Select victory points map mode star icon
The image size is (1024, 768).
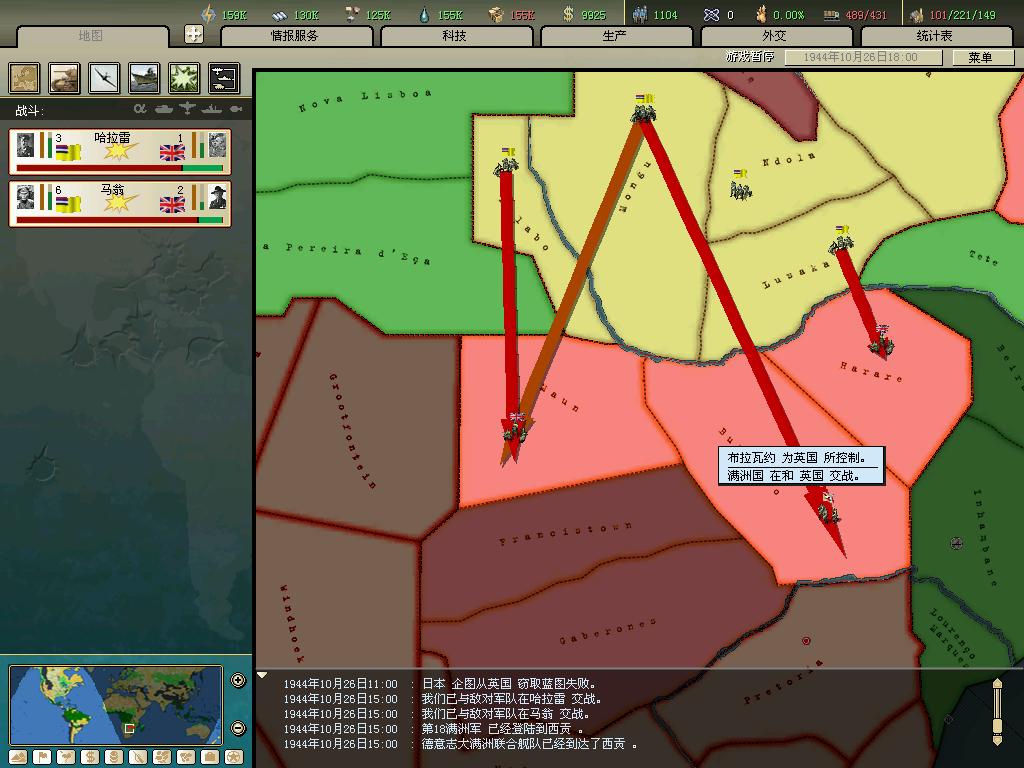[x=234, y=758]
